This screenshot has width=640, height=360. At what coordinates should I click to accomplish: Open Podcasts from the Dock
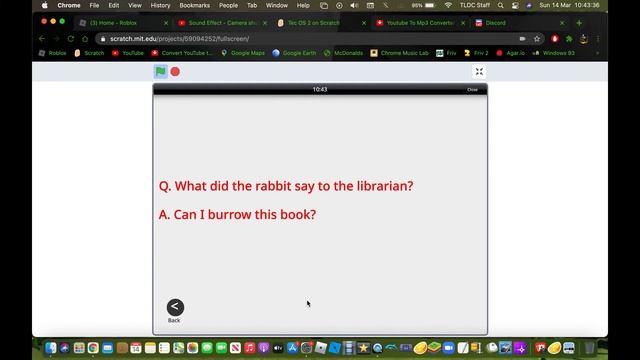coord(264,348)
